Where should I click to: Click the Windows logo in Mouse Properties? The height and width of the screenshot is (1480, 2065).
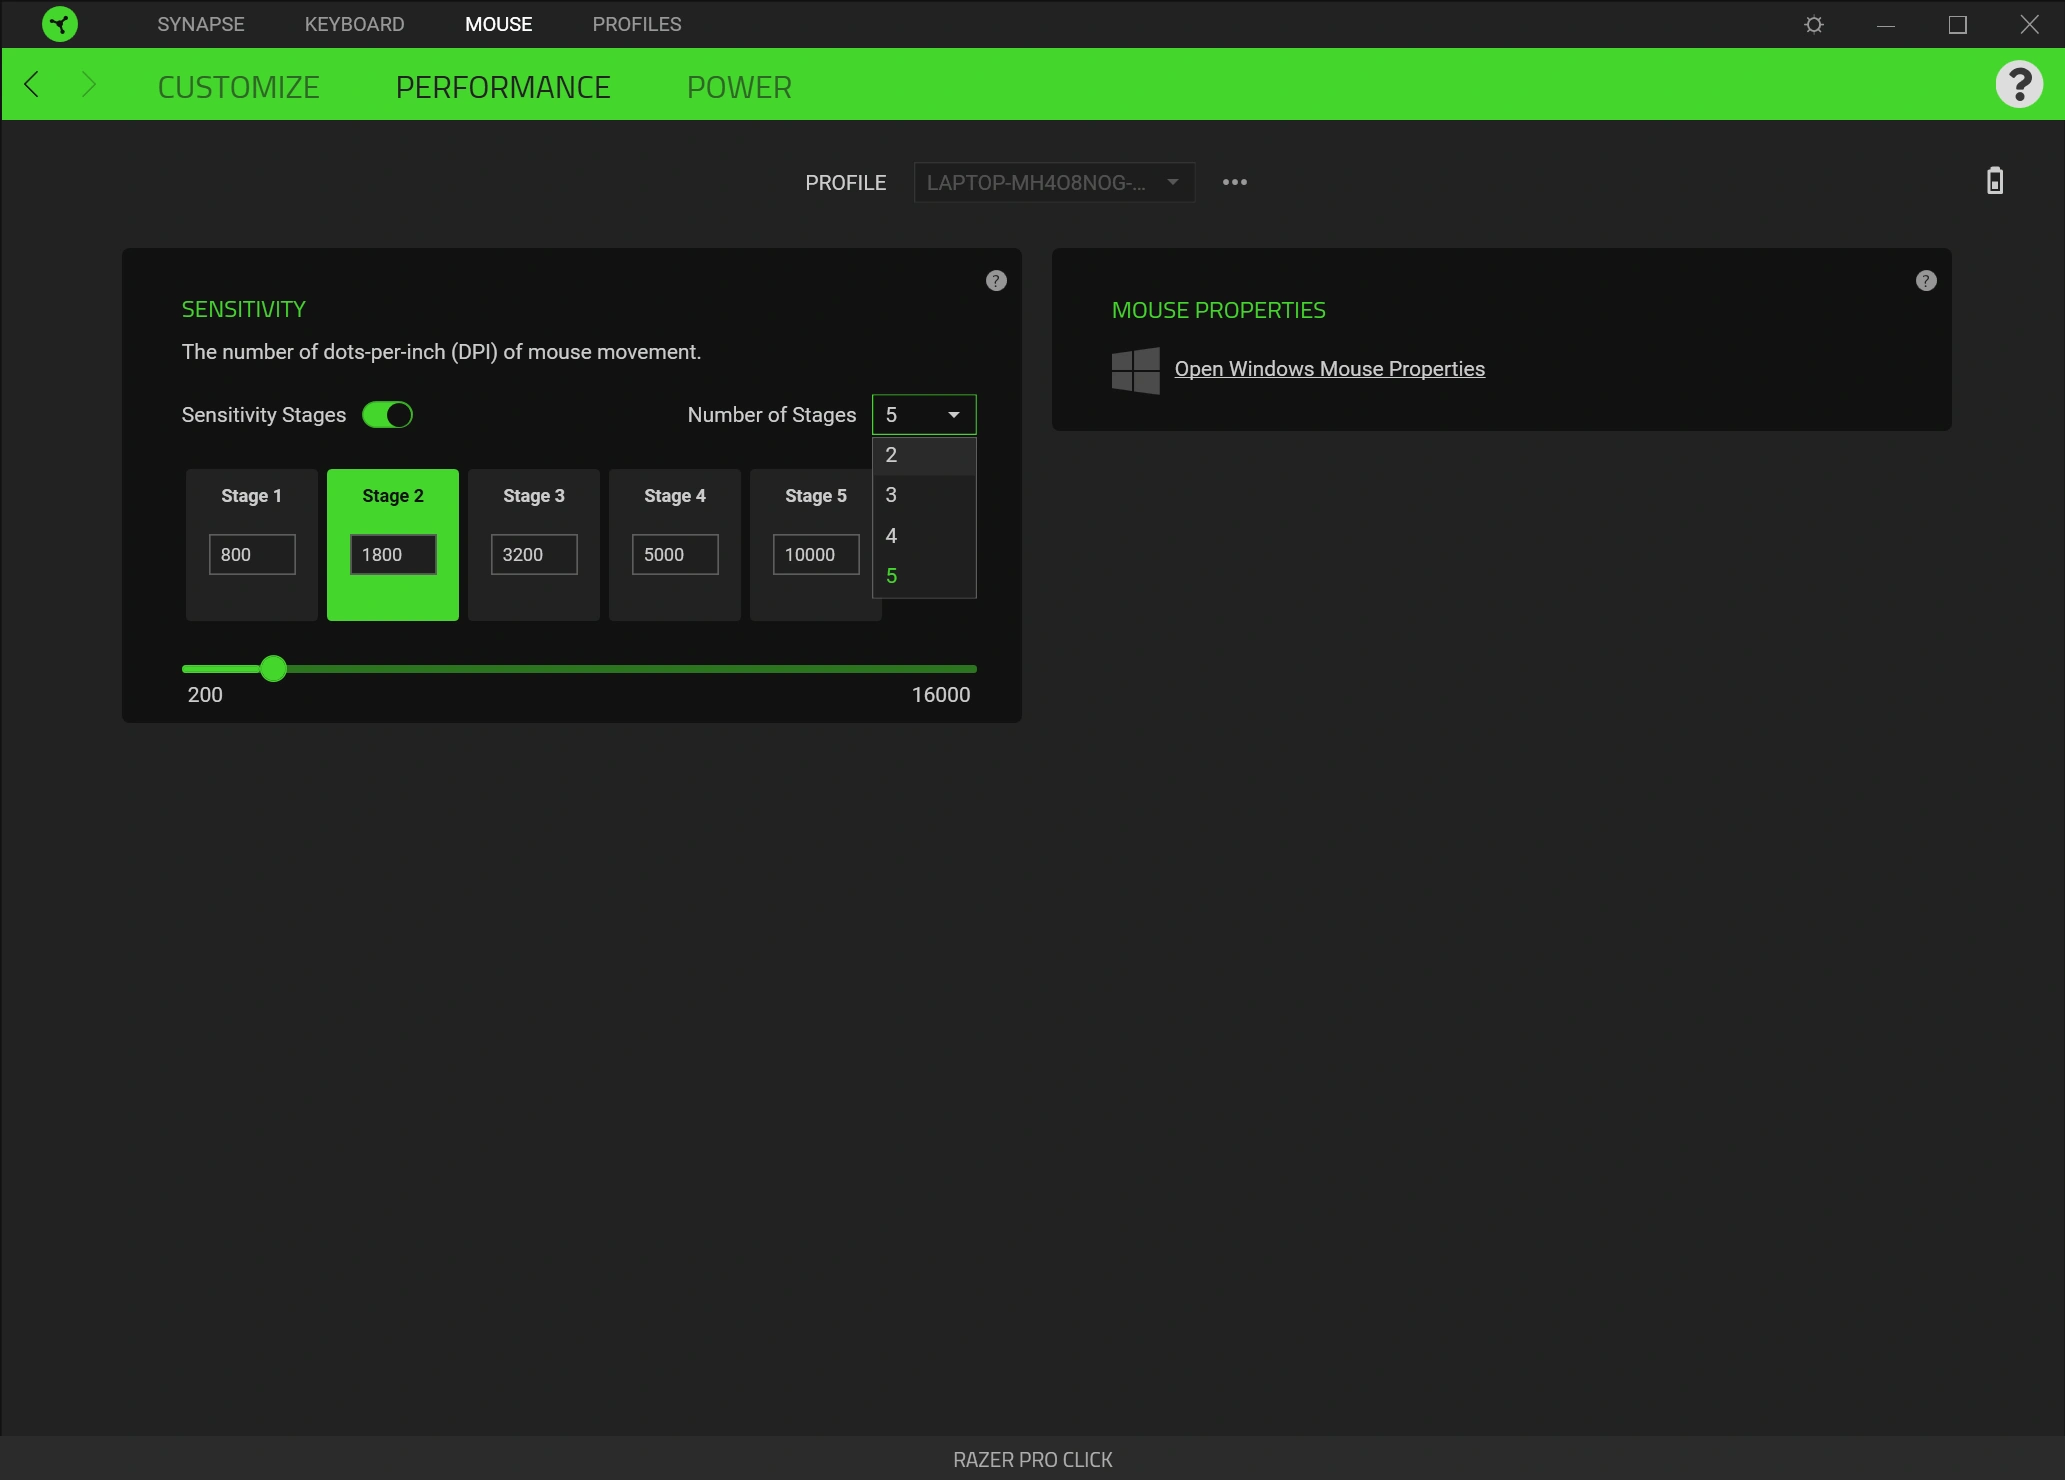[1136, 370]
